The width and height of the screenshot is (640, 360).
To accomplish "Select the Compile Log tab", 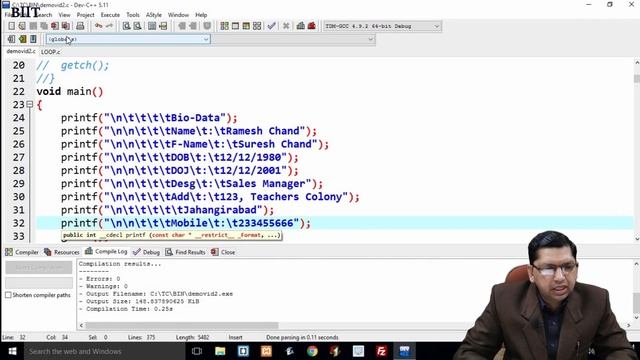I will pyautogui.click(x=106, y=251).
